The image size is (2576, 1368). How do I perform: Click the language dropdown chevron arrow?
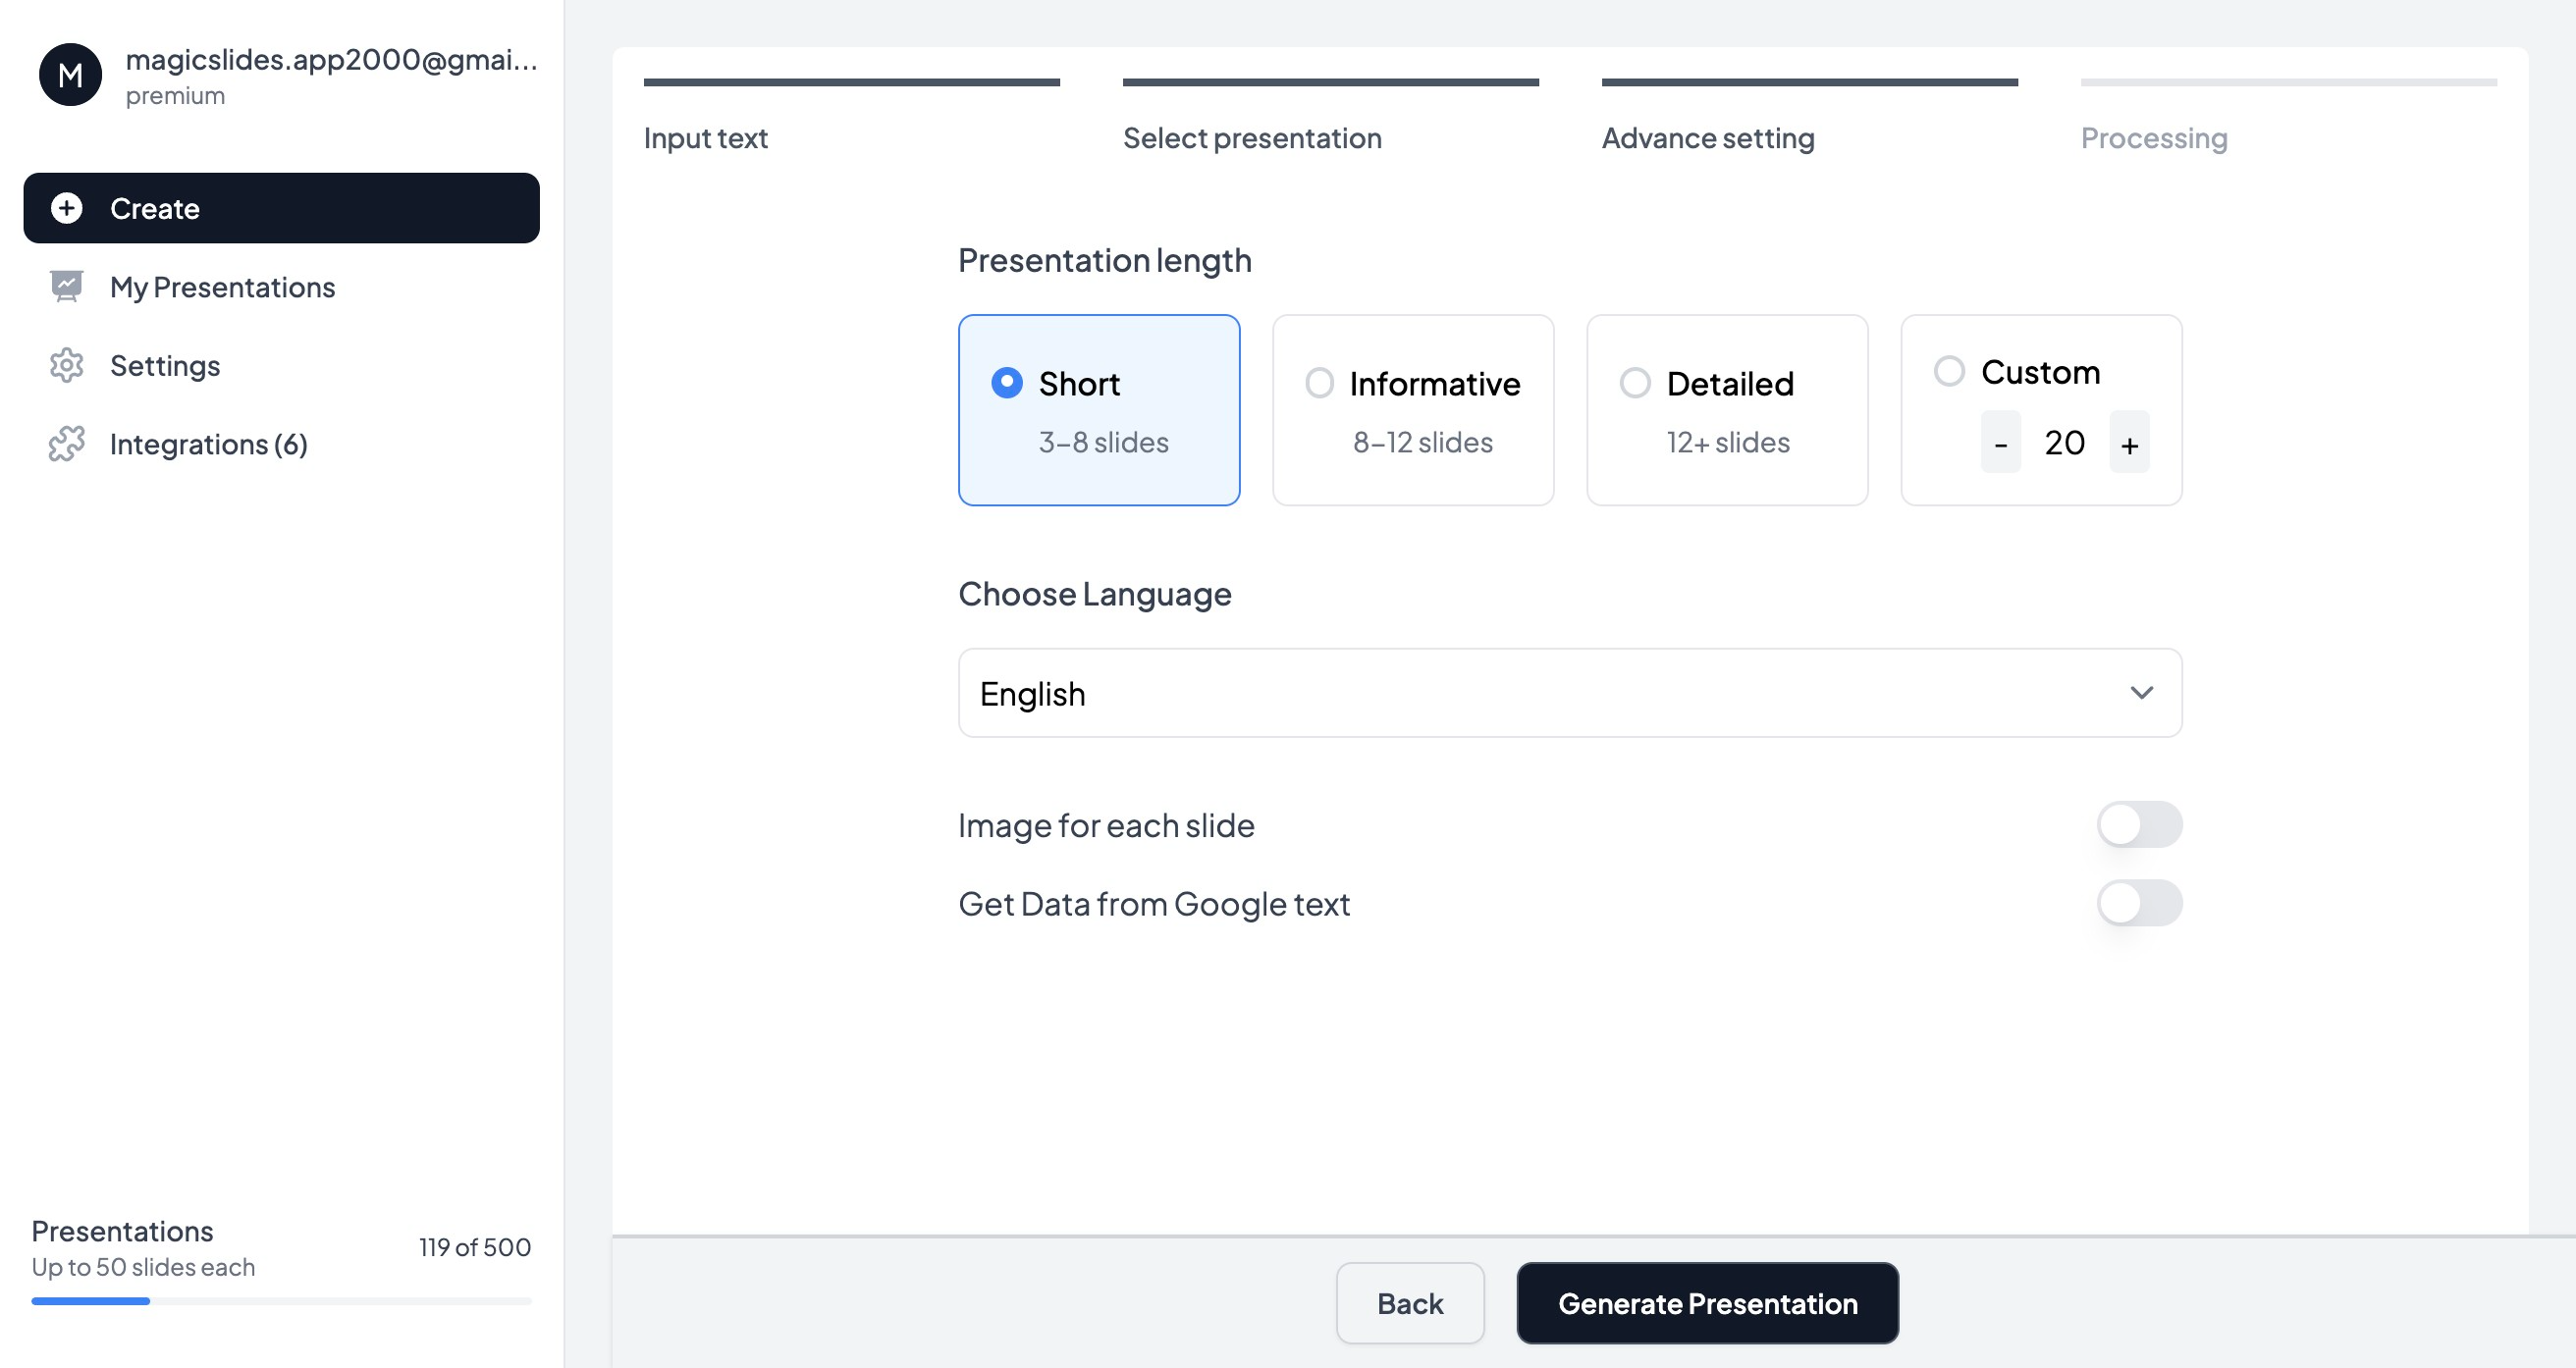(2141, 693)
